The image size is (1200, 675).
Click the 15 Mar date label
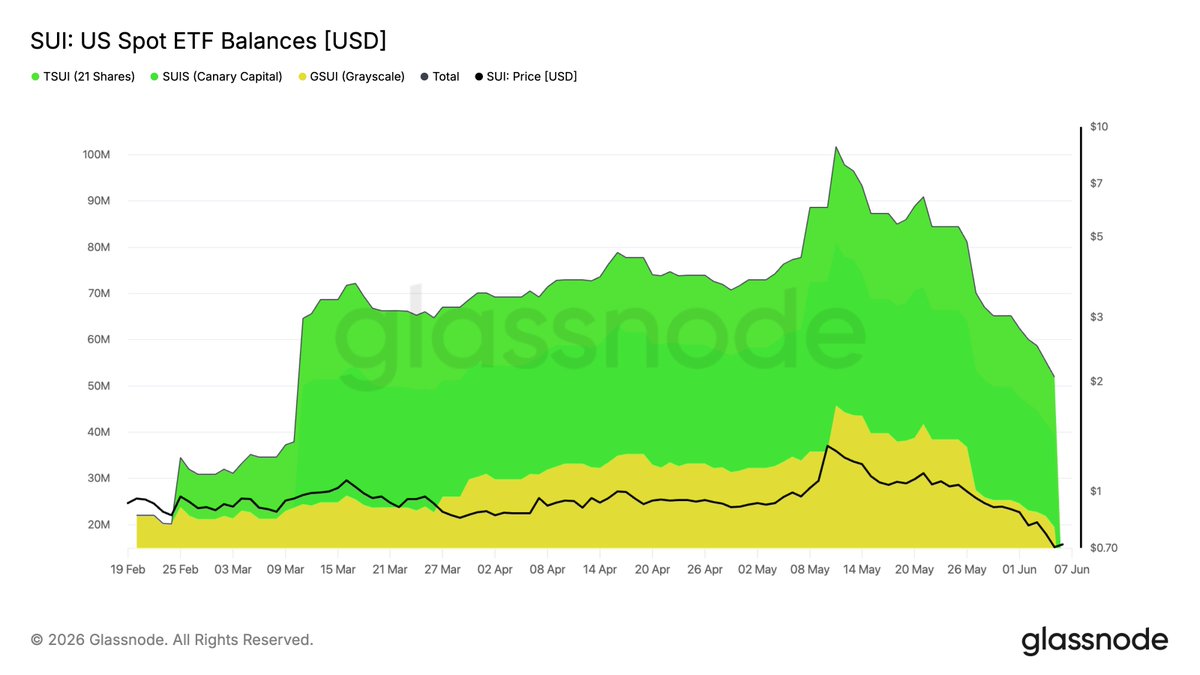click(x=337, y=569)
